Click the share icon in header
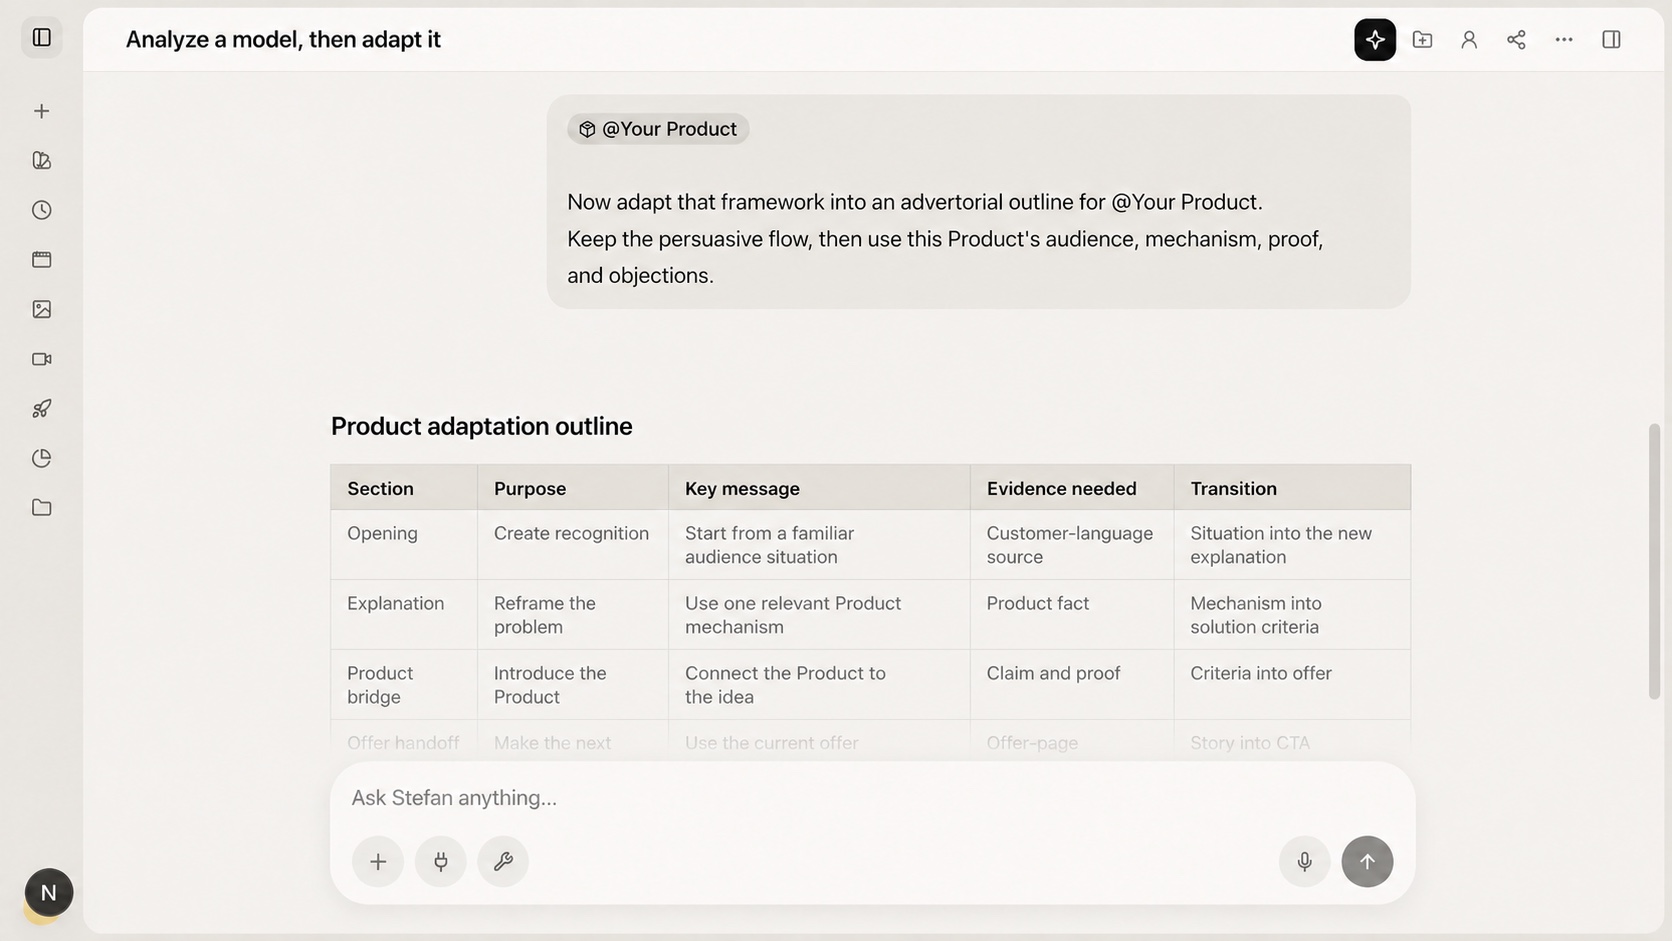The width and height of the screenshot is (1672, 941). tap(1516, 39)
